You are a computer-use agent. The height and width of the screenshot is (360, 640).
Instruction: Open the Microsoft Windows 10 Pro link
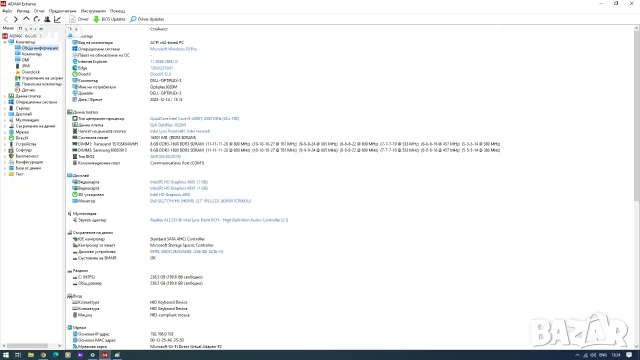pyautogui.click(x=173, y=49)
